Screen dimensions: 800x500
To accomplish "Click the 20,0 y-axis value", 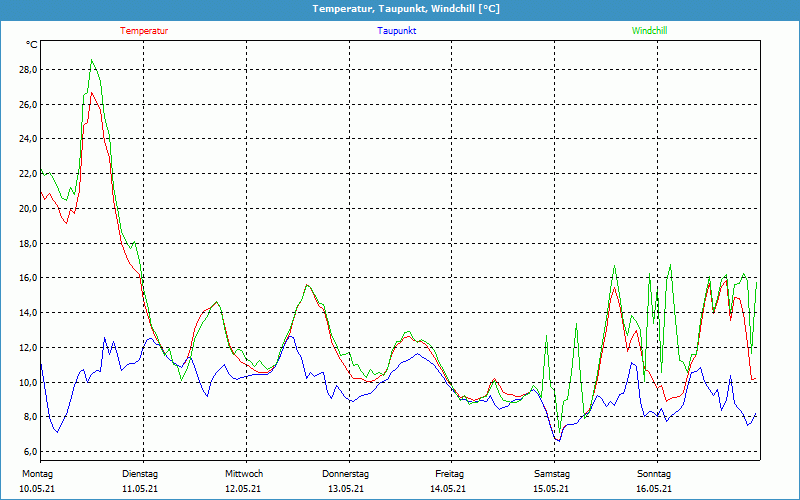I will click(x=28, y=208).
